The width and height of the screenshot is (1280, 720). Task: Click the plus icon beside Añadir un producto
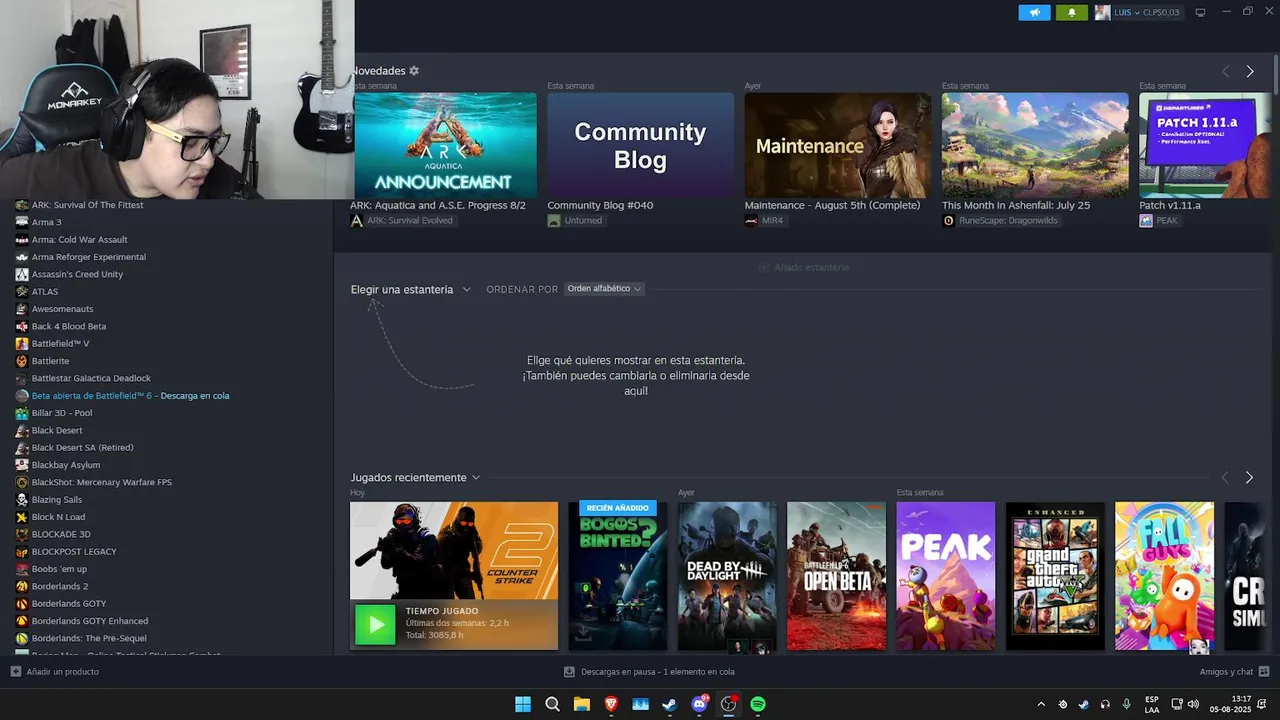click(15, 671)
